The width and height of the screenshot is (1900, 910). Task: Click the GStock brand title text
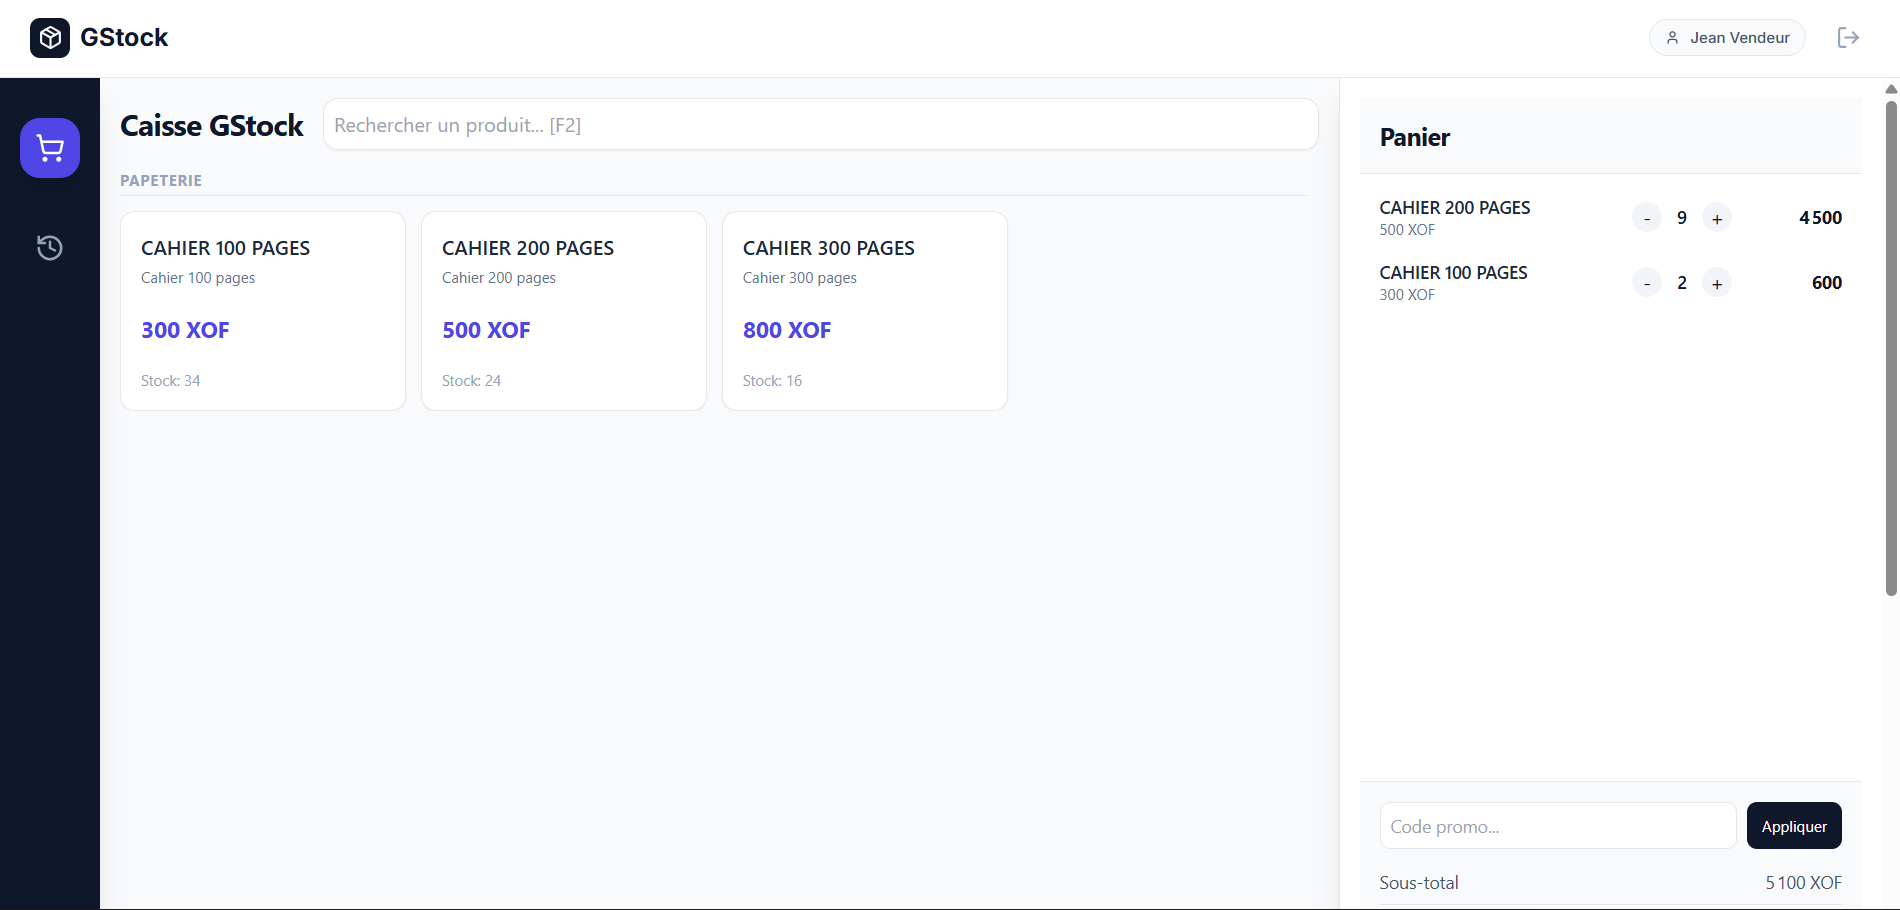124,38
